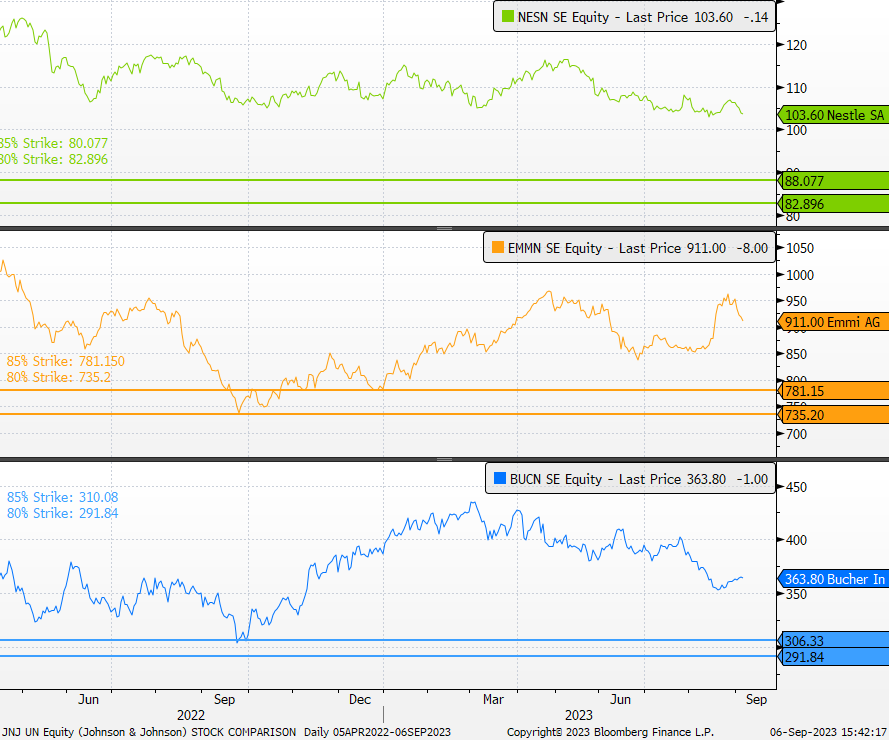
Task: Click the 2023 year label on the time axis
Action: coord(578,715)
